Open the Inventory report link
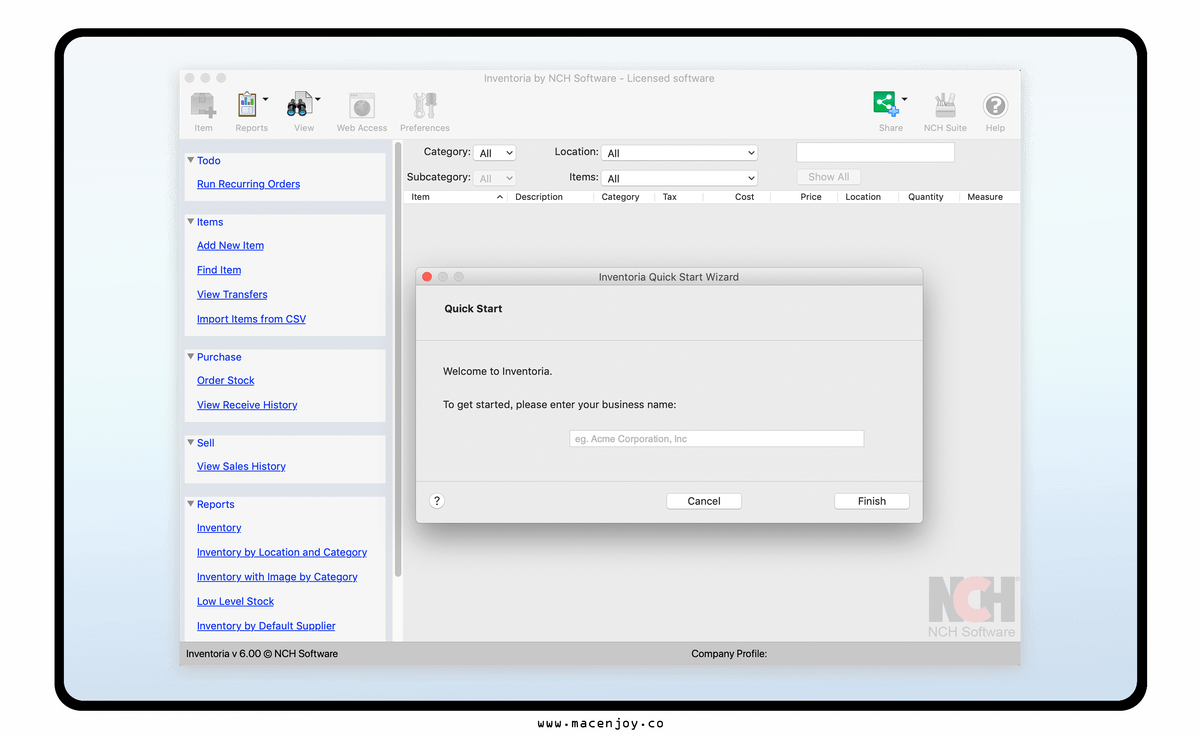The image size is (1200, 735). click(219, 528)
